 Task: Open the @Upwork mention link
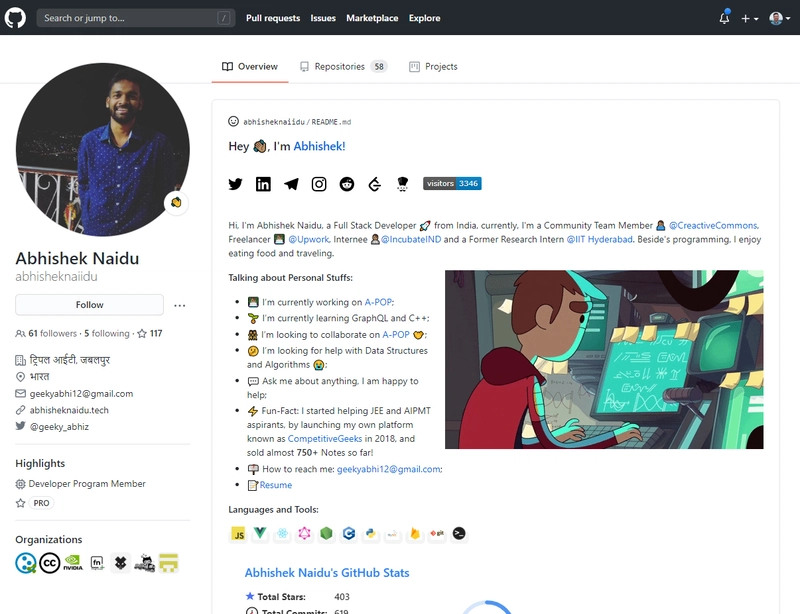[309, 239]
